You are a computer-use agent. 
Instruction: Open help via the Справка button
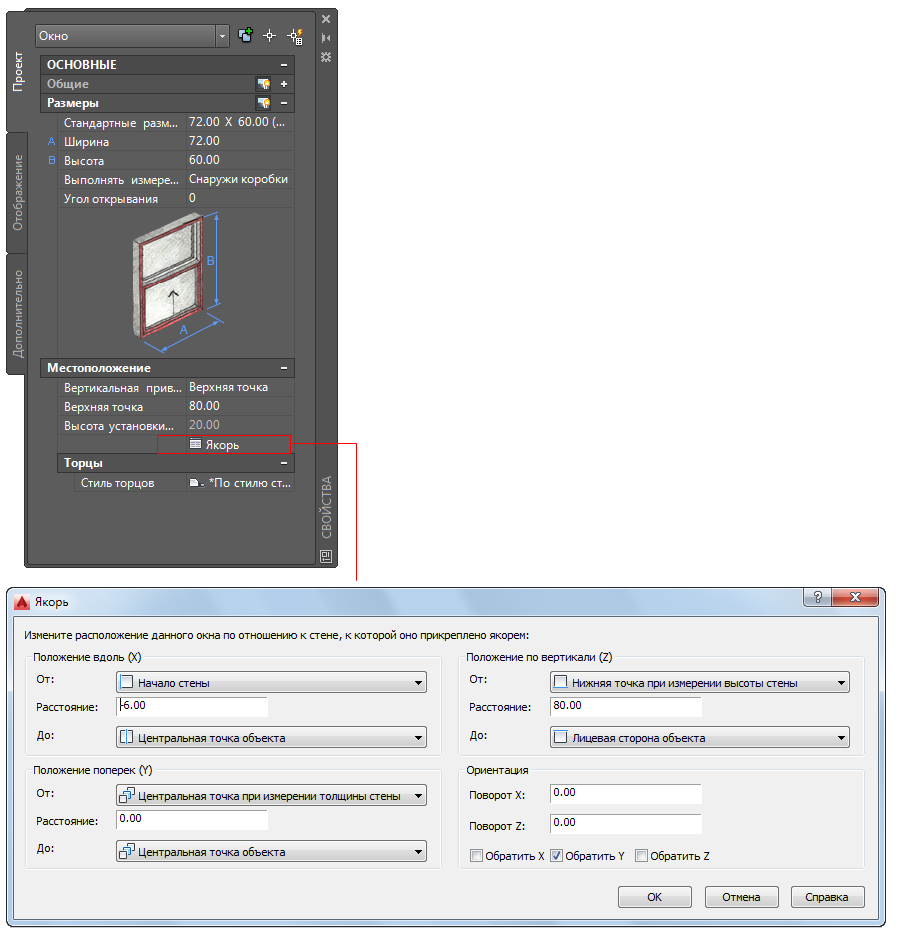[827, 897]
